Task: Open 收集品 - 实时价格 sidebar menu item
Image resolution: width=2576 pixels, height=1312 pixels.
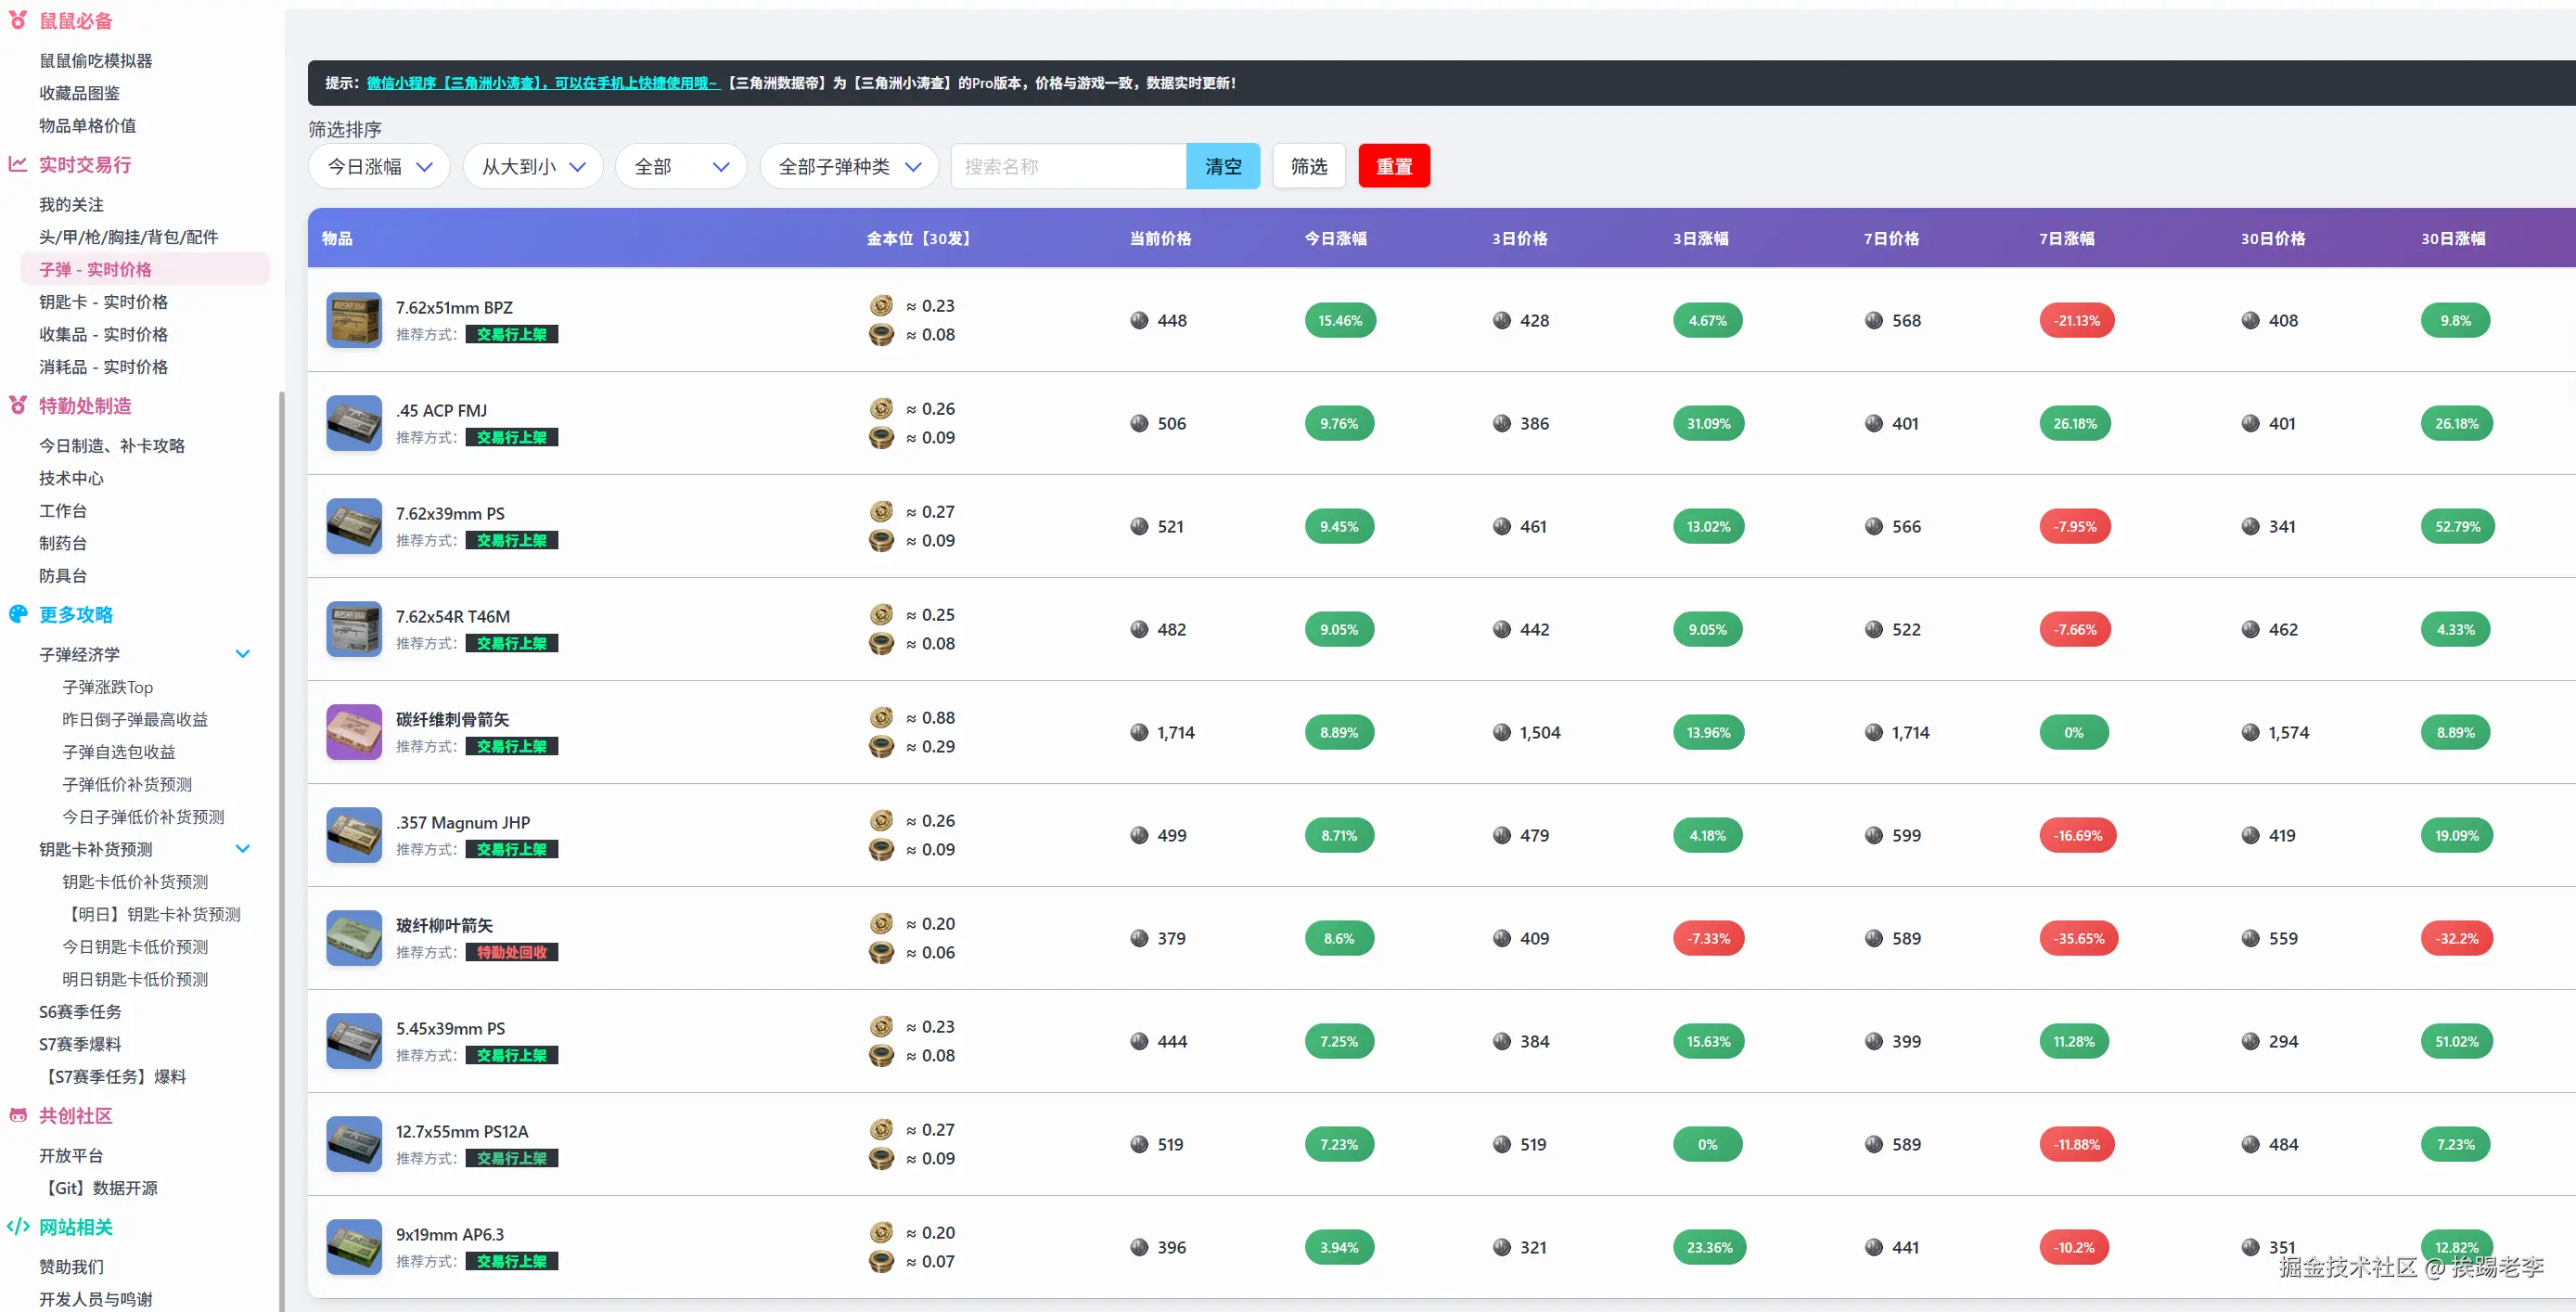Action: pos(103,334)
